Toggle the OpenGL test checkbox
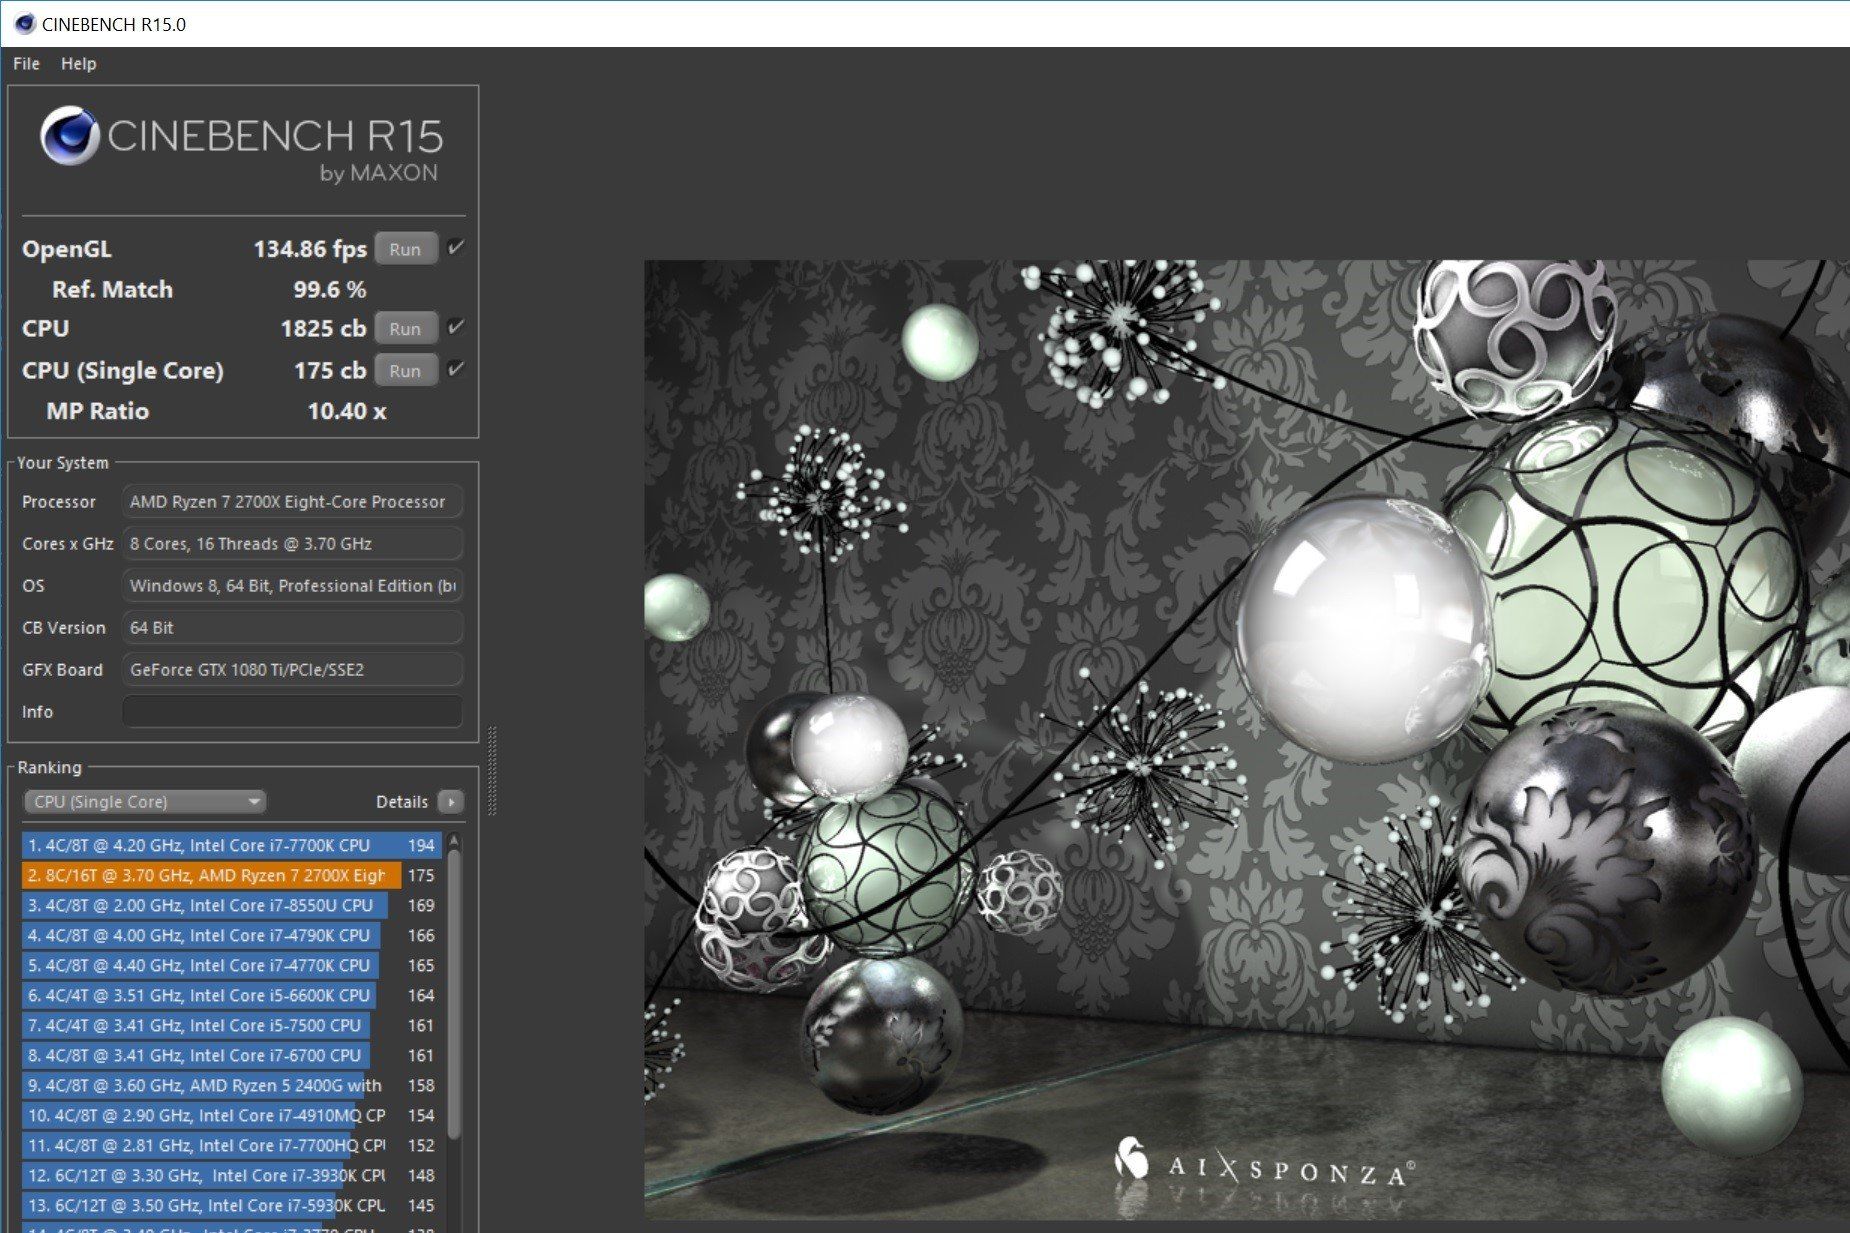The image size is (1850, 1233). coord(456,247)
